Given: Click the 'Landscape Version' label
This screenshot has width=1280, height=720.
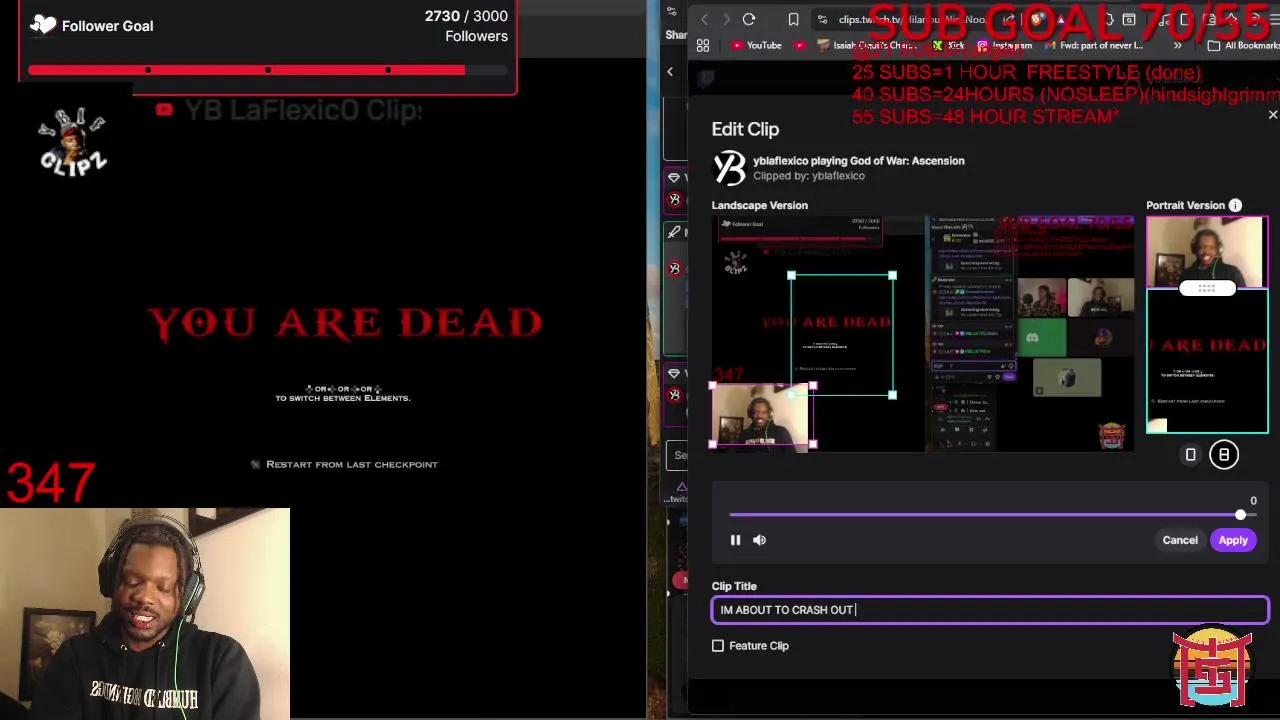Looking at the screenshot, I should click(760, 206).
